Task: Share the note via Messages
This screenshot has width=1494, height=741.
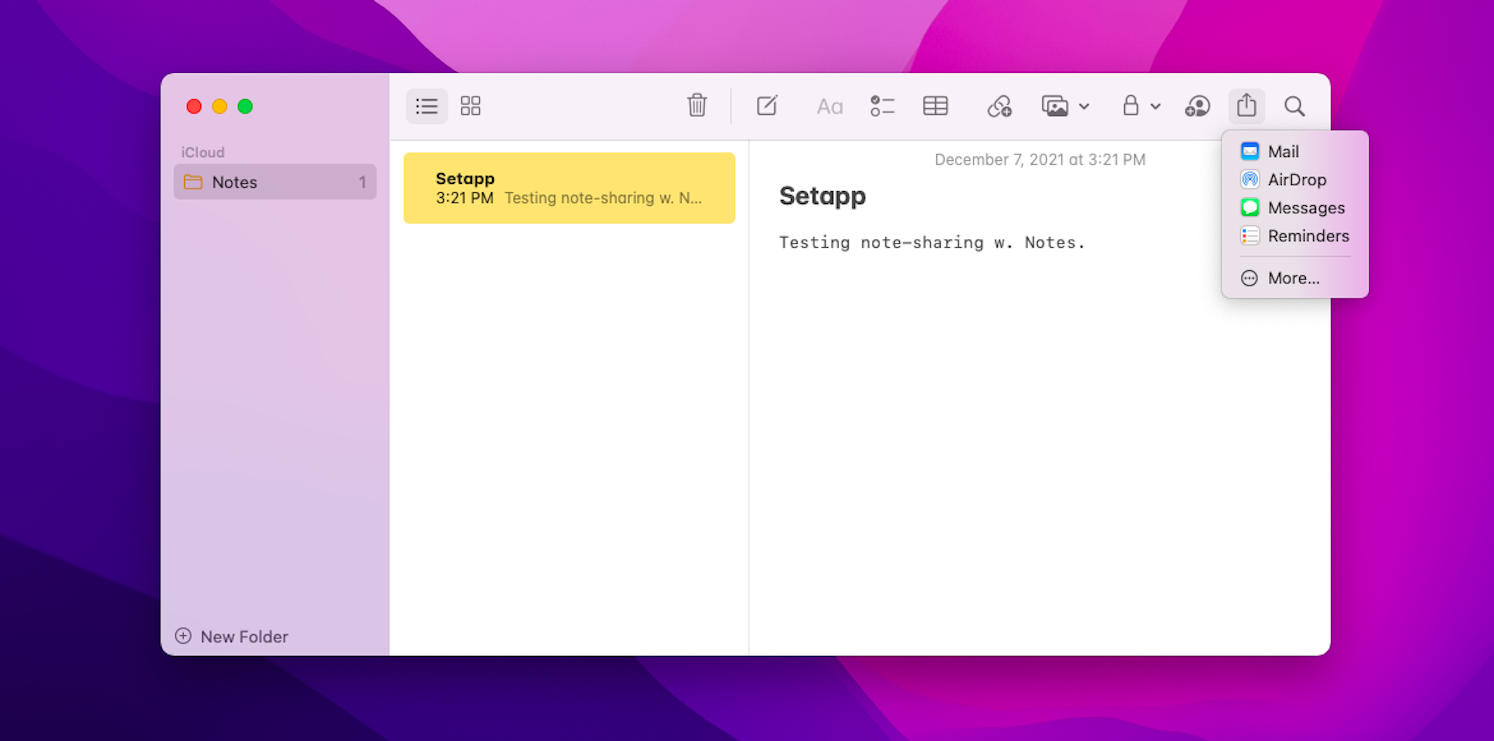Action: tap(1306, 207)
